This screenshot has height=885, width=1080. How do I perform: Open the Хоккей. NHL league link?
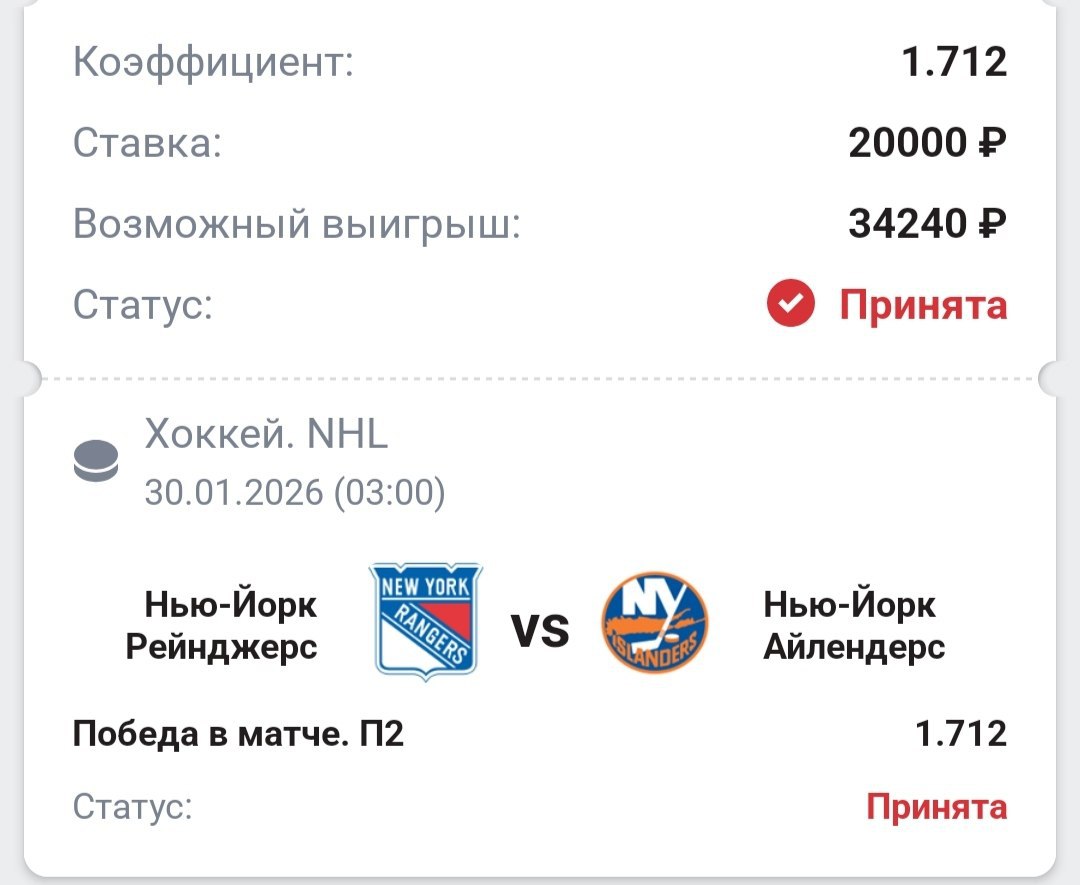pyautogui.click(x=266, y=435)
